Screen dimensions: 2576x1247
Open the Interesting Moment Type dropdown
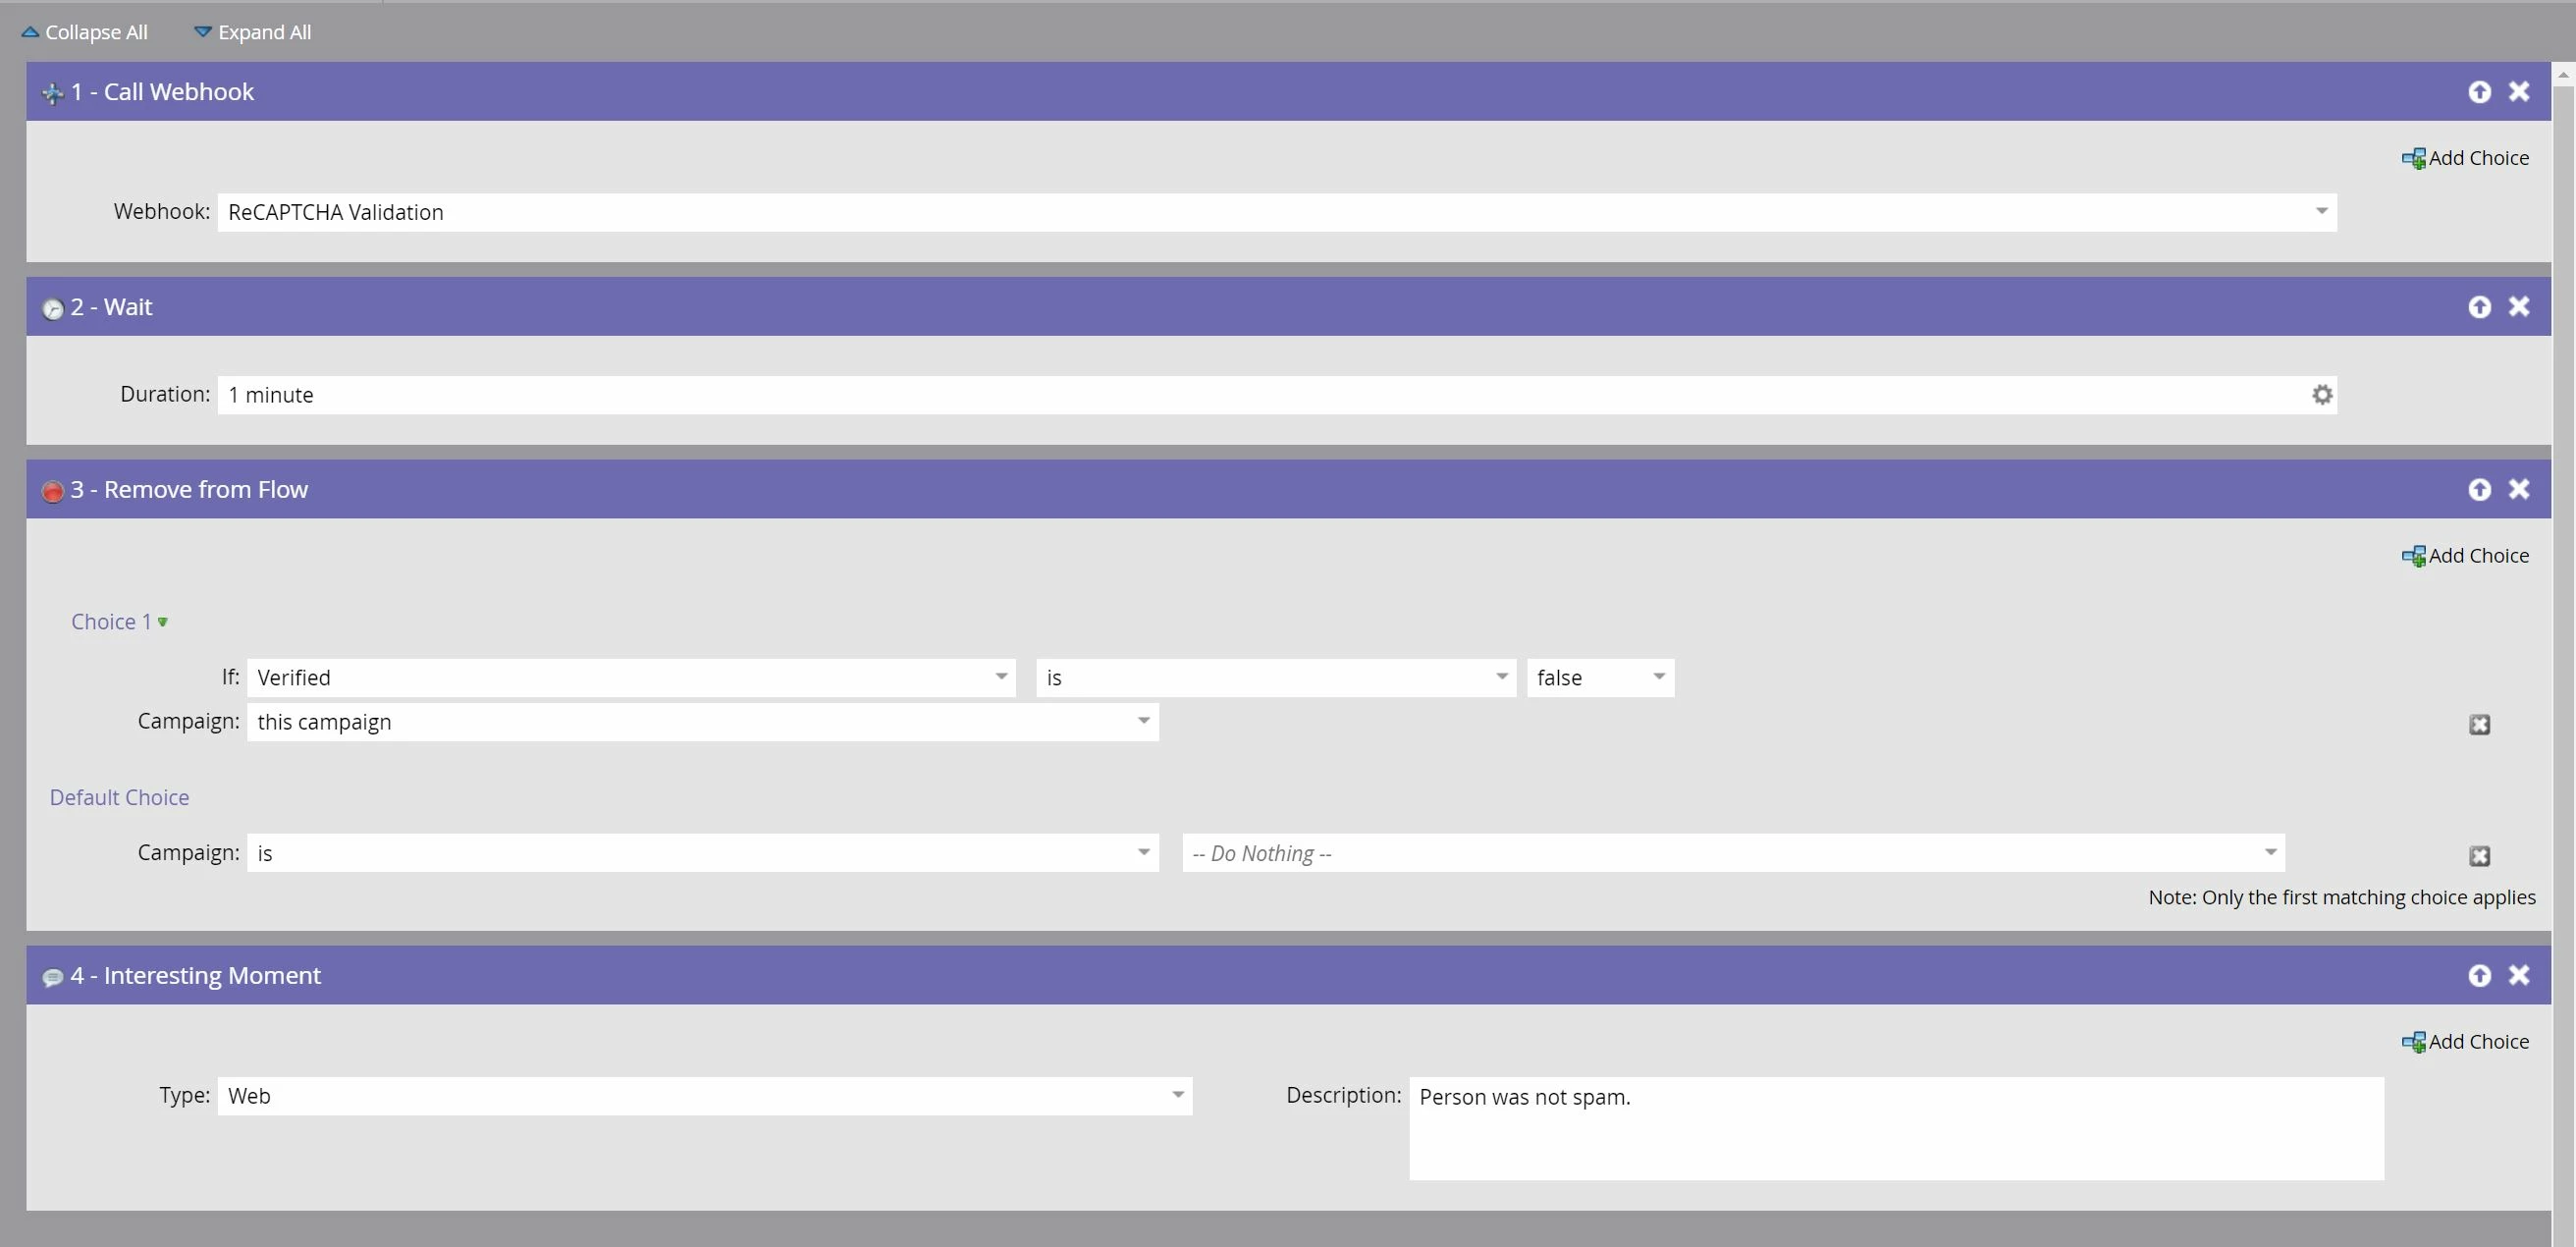[x=1178, y=1096]
